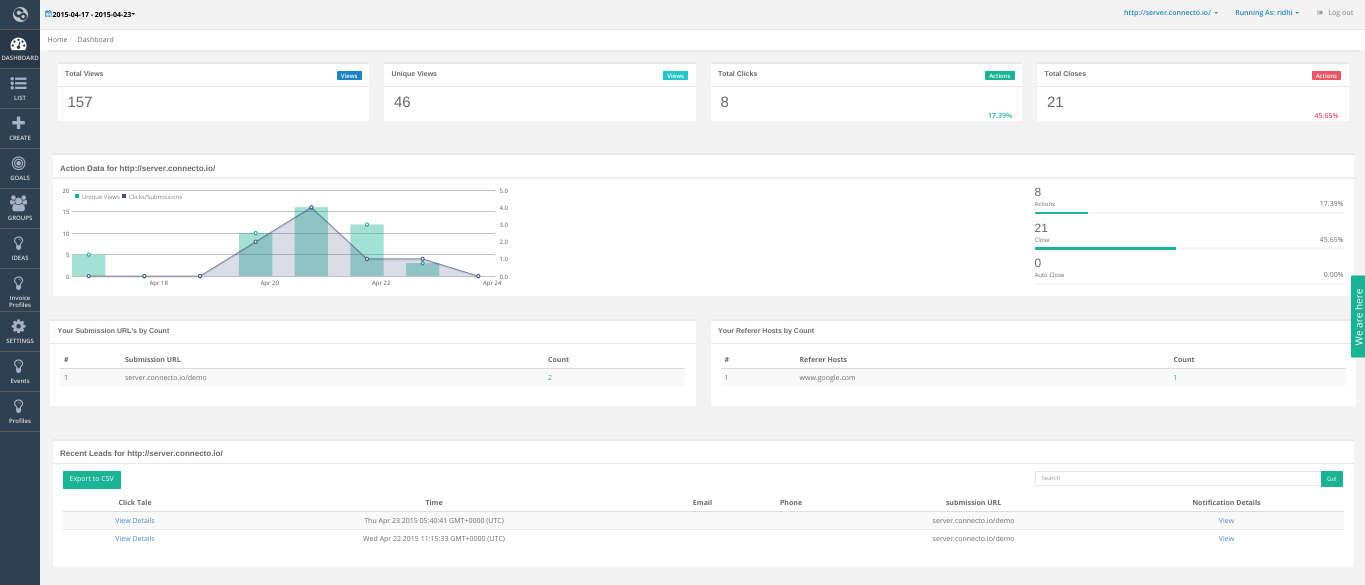Click the Unique Views value 46
This screenshot has height=585, width=1365.
coord(402,102)
